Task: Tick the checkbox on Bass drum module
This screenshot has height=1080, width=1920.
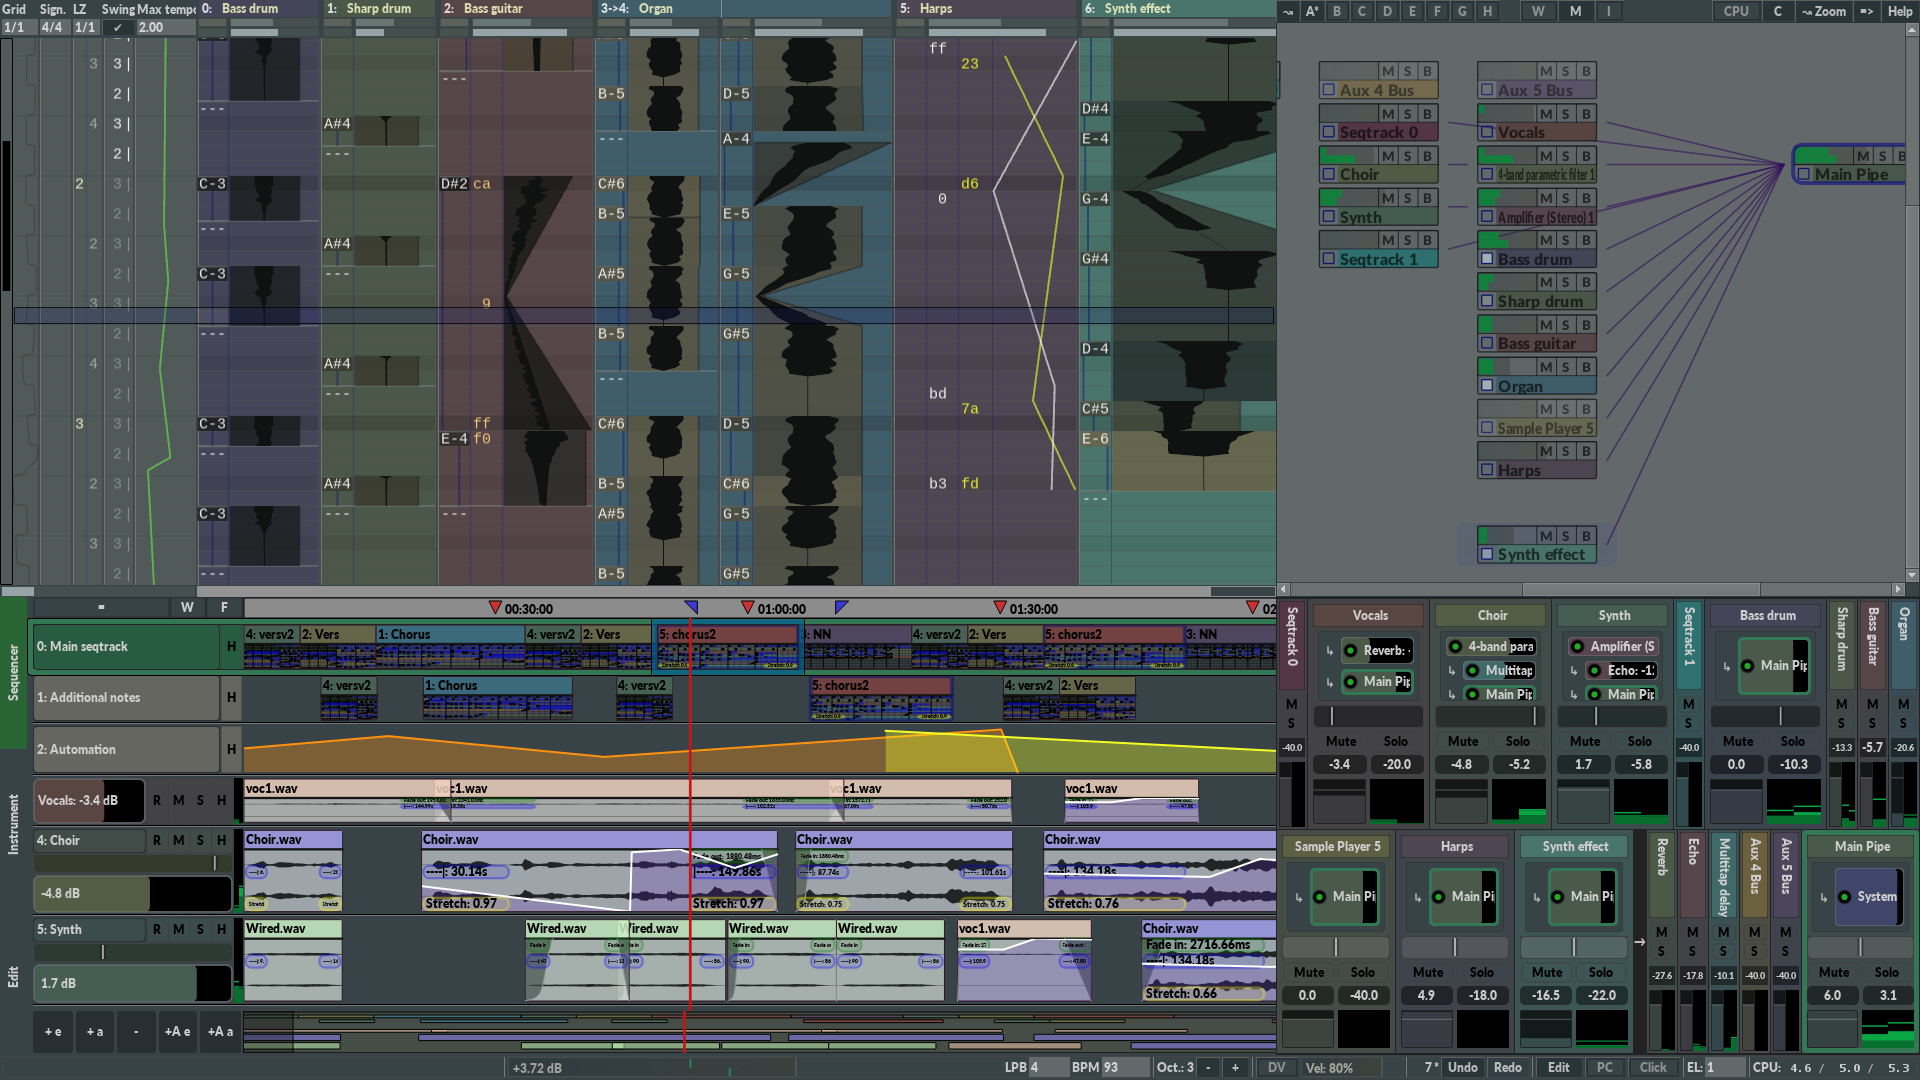Action: point(1487,259)
